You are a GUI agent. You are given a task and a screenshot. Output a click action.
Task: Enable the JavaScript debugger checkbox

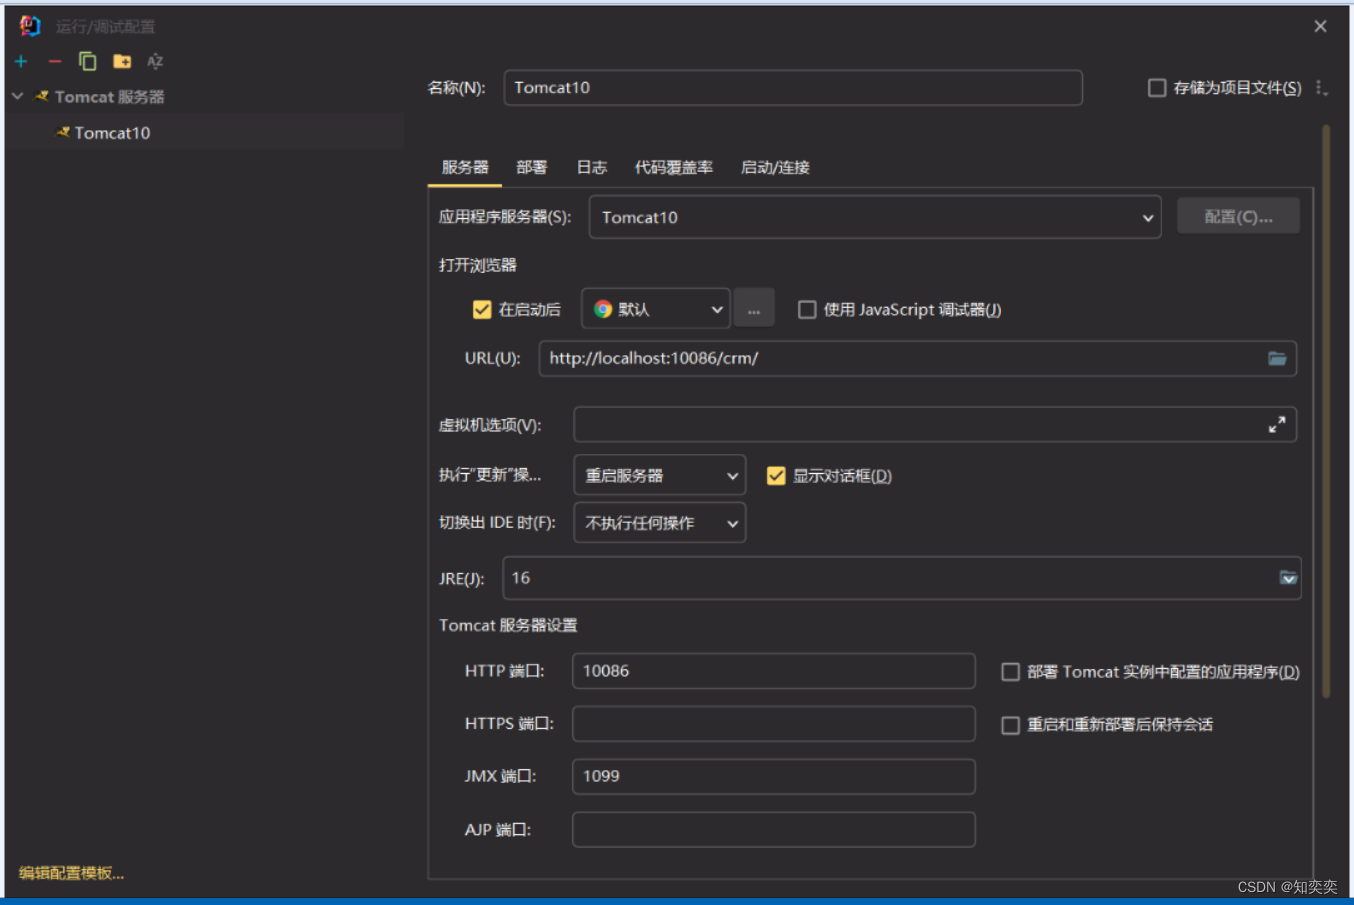coord(807,310)
